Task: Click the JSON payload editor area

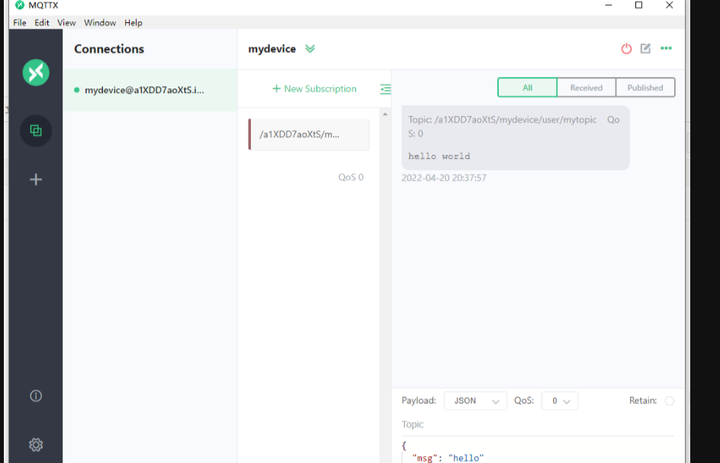Action: coord(538,451)
